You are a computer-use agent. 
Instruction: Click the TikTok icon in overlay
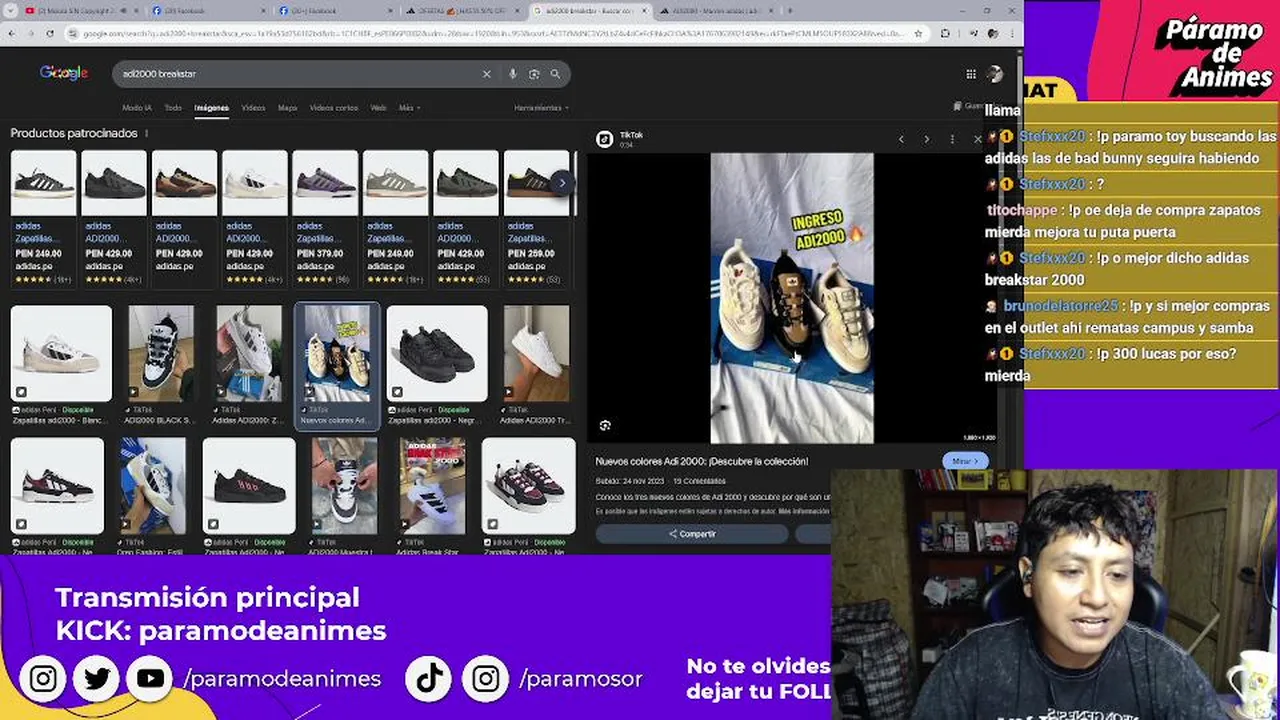[x=430, y=679]
